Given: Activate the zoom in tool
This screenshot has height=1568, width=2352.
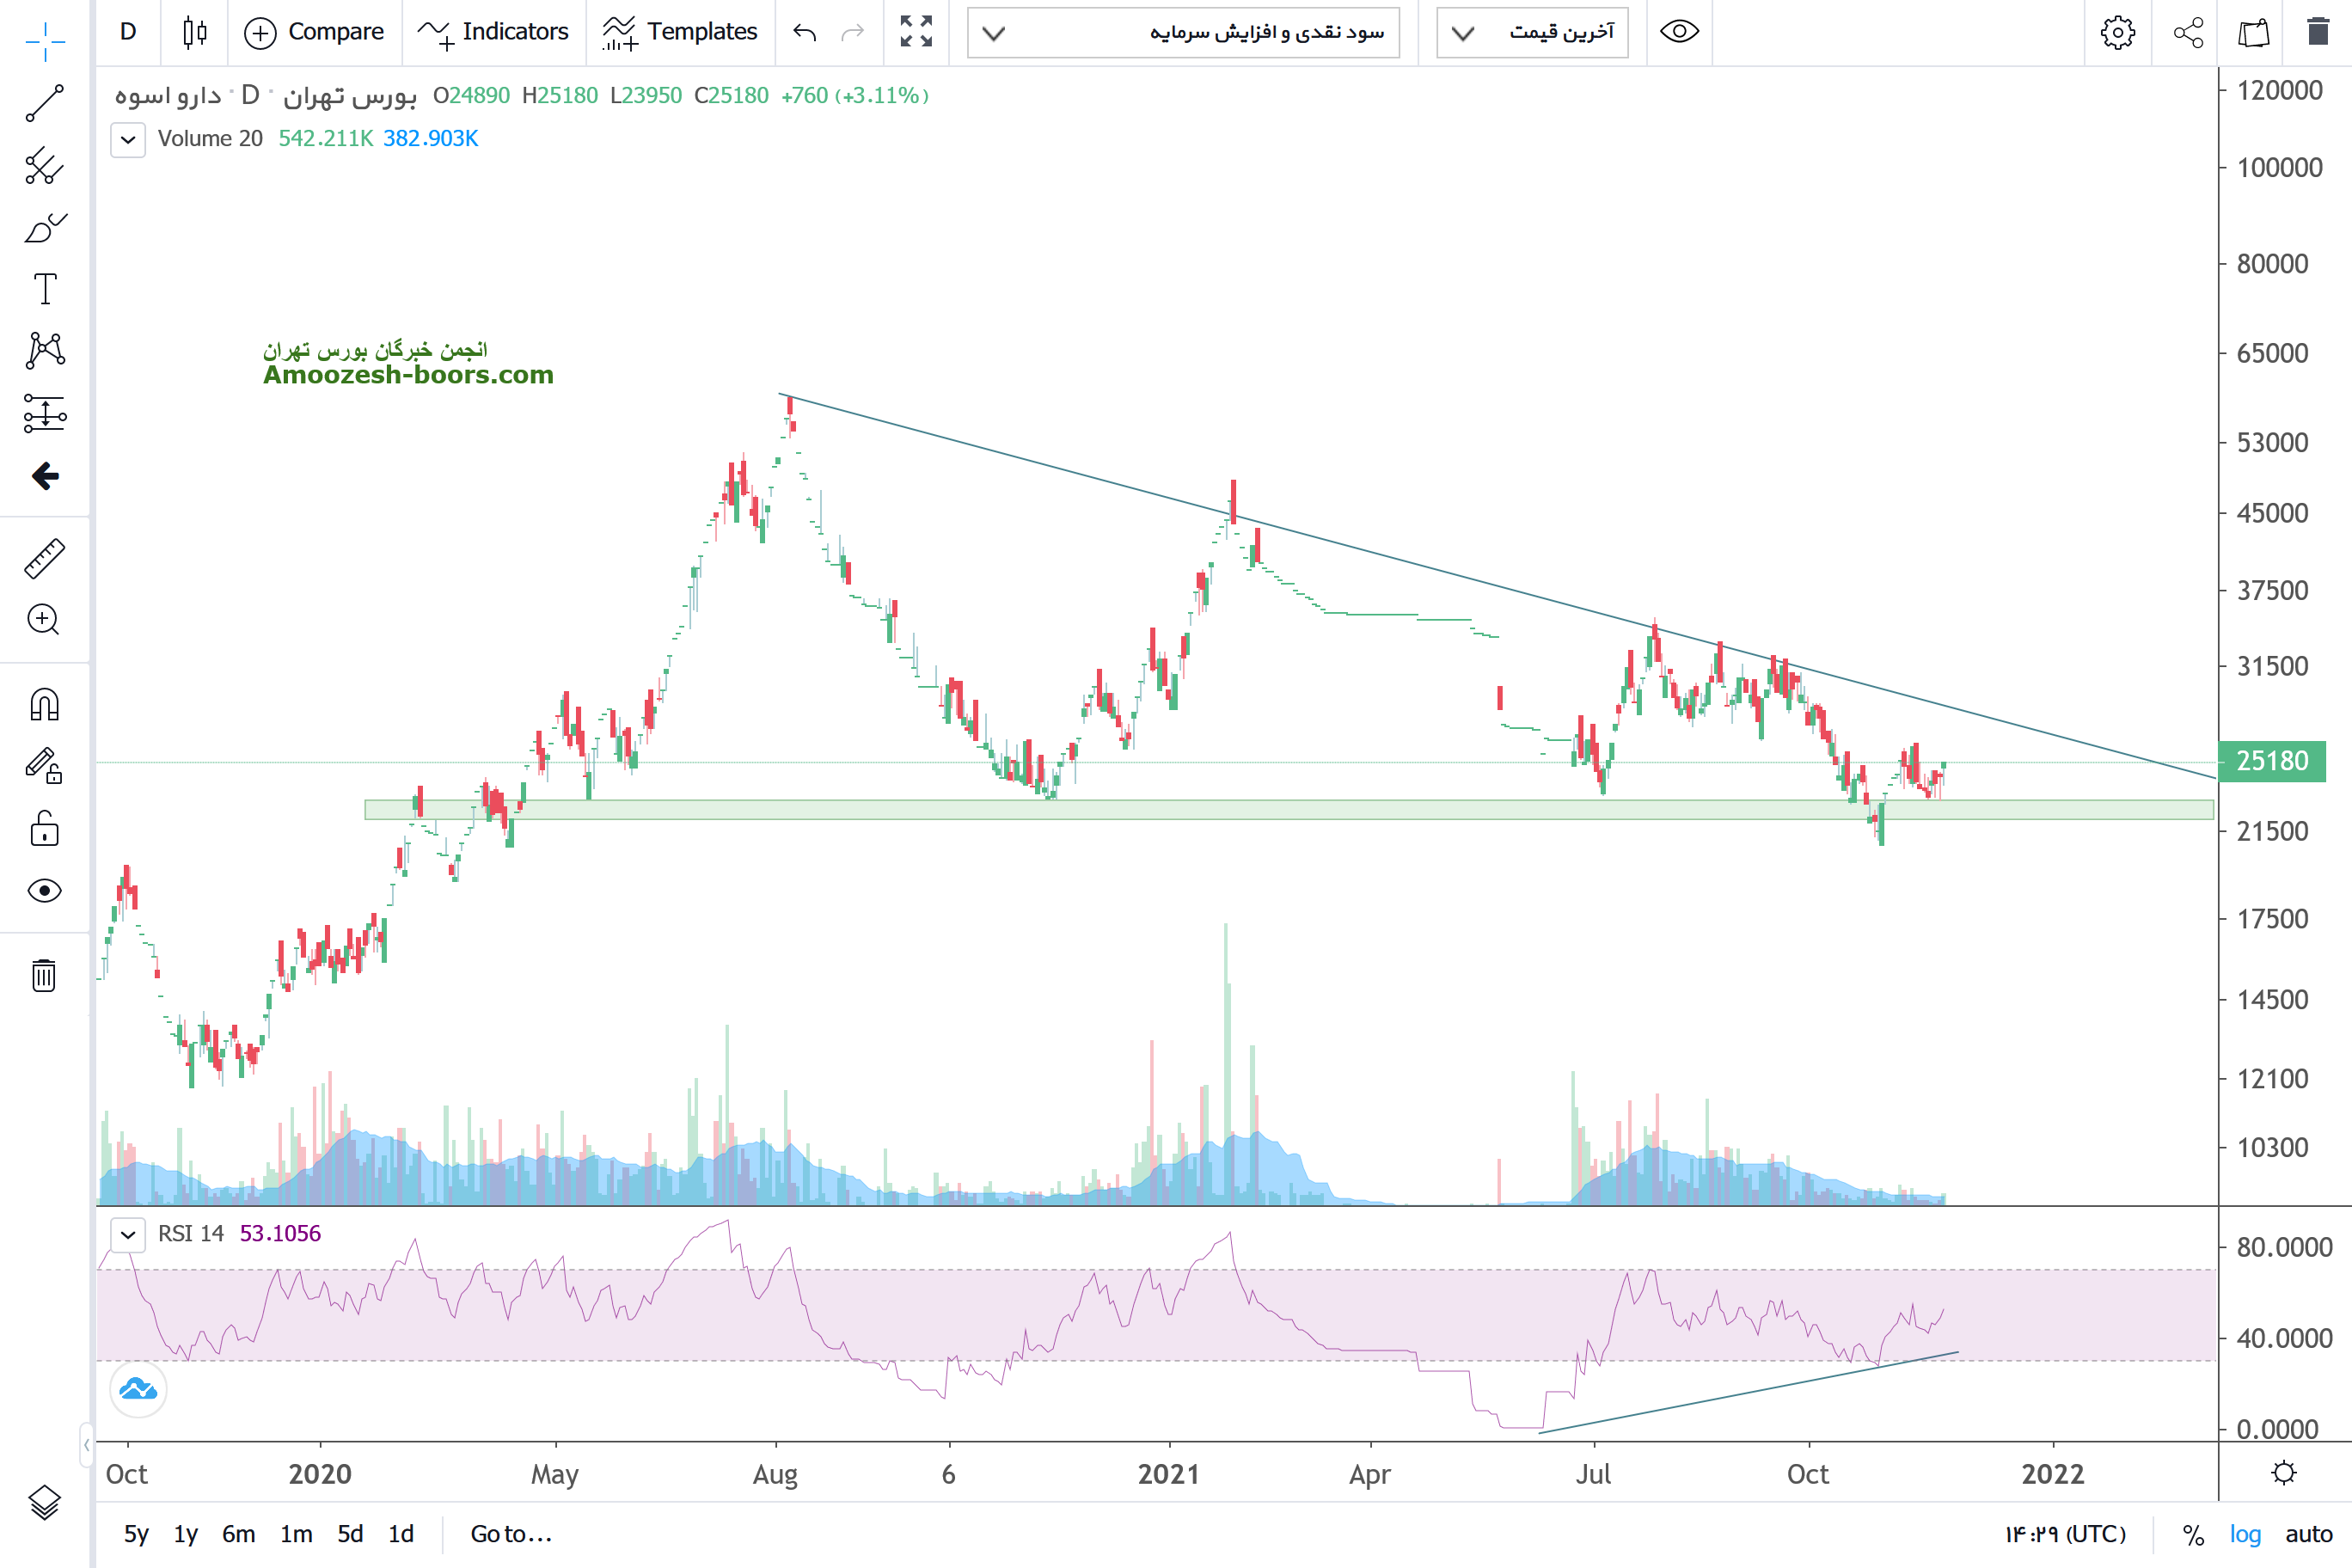Looking at the screenshot, I should pos(44,620).
